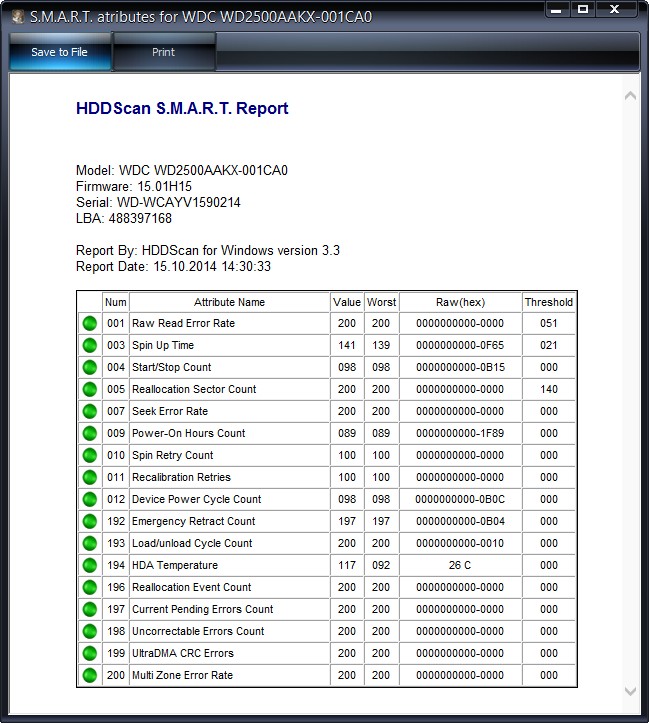Click green status icon for Recalibration Retries
The height and width of the screenshot is (723, 649).
[90, 477]
